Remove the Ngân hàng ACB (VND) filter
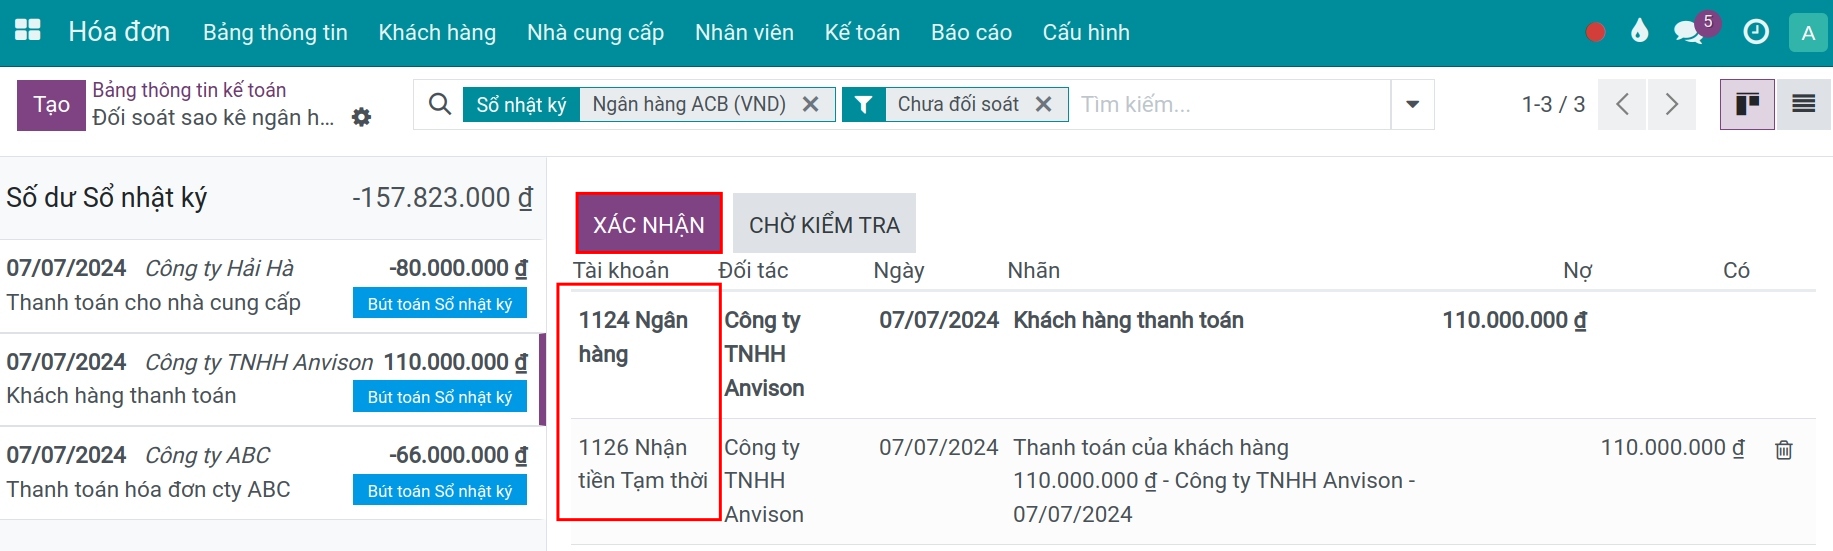 point(811,104)
